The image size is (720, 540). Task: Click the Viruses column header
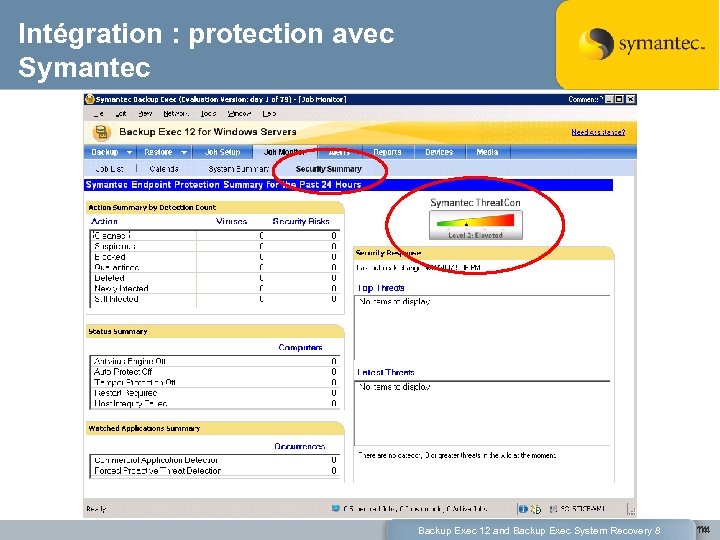pos(231,221)
